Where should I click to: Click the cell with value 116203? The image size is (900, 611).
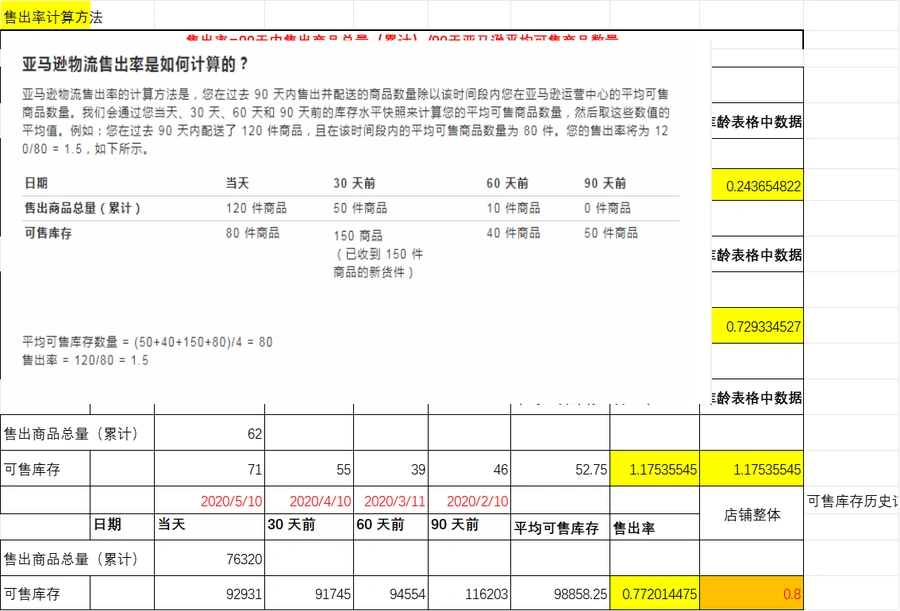470,593
